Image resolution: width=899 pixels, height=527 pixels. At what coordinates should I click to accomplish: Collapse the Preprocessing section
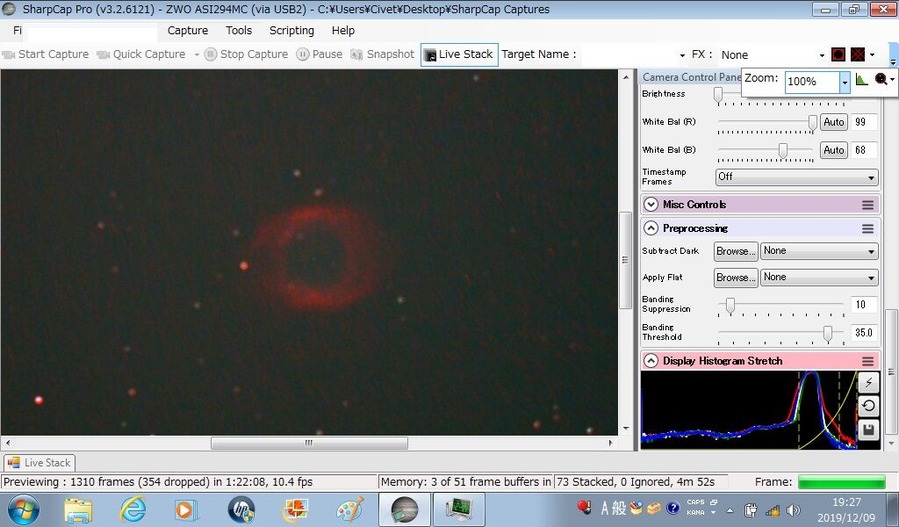pos(650,228)
